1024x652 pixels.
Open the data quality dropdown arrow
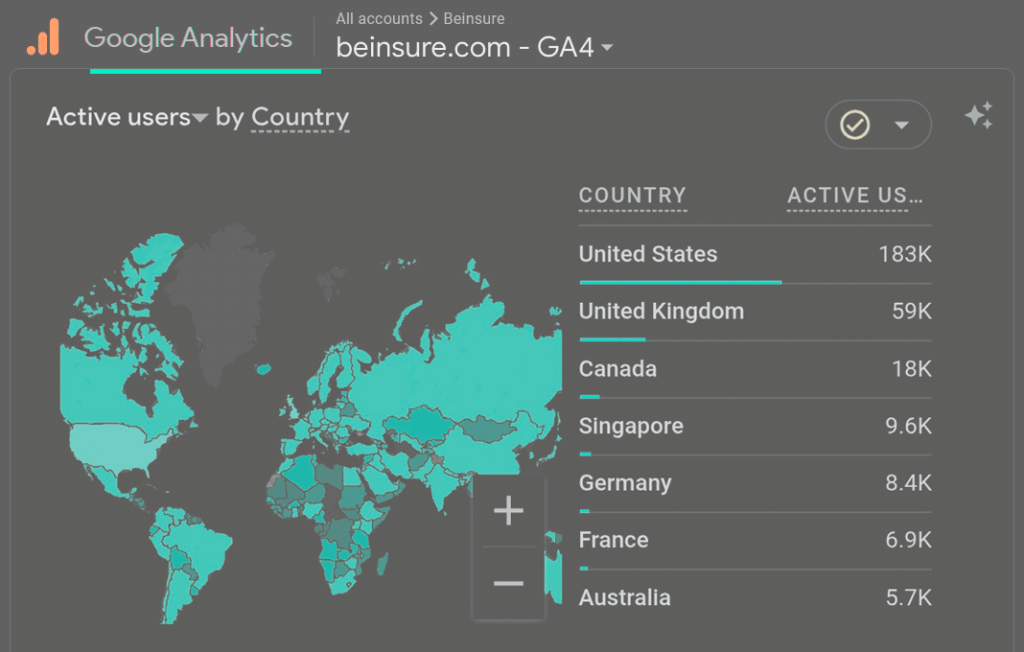point(901,125)
